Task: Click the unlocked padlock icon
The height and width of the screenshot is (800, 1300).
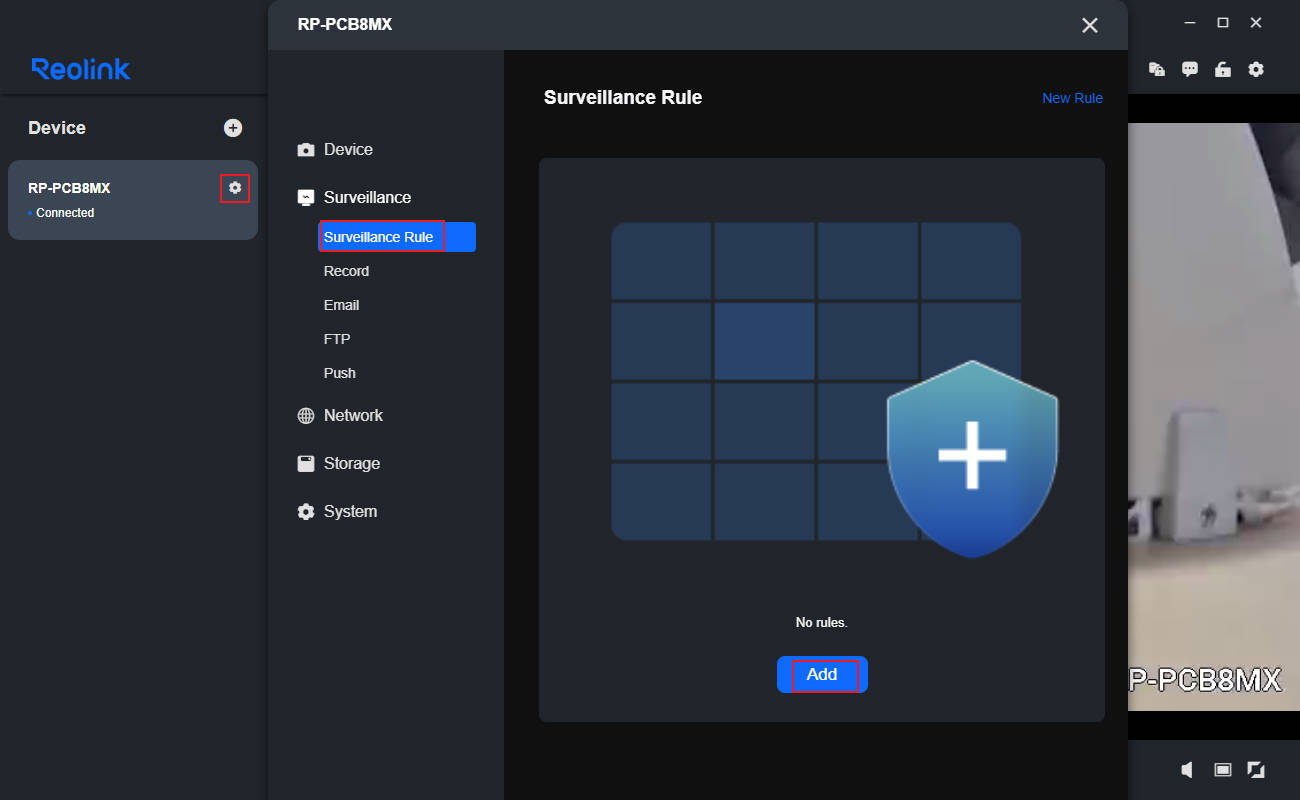Action: point(1222,69)
